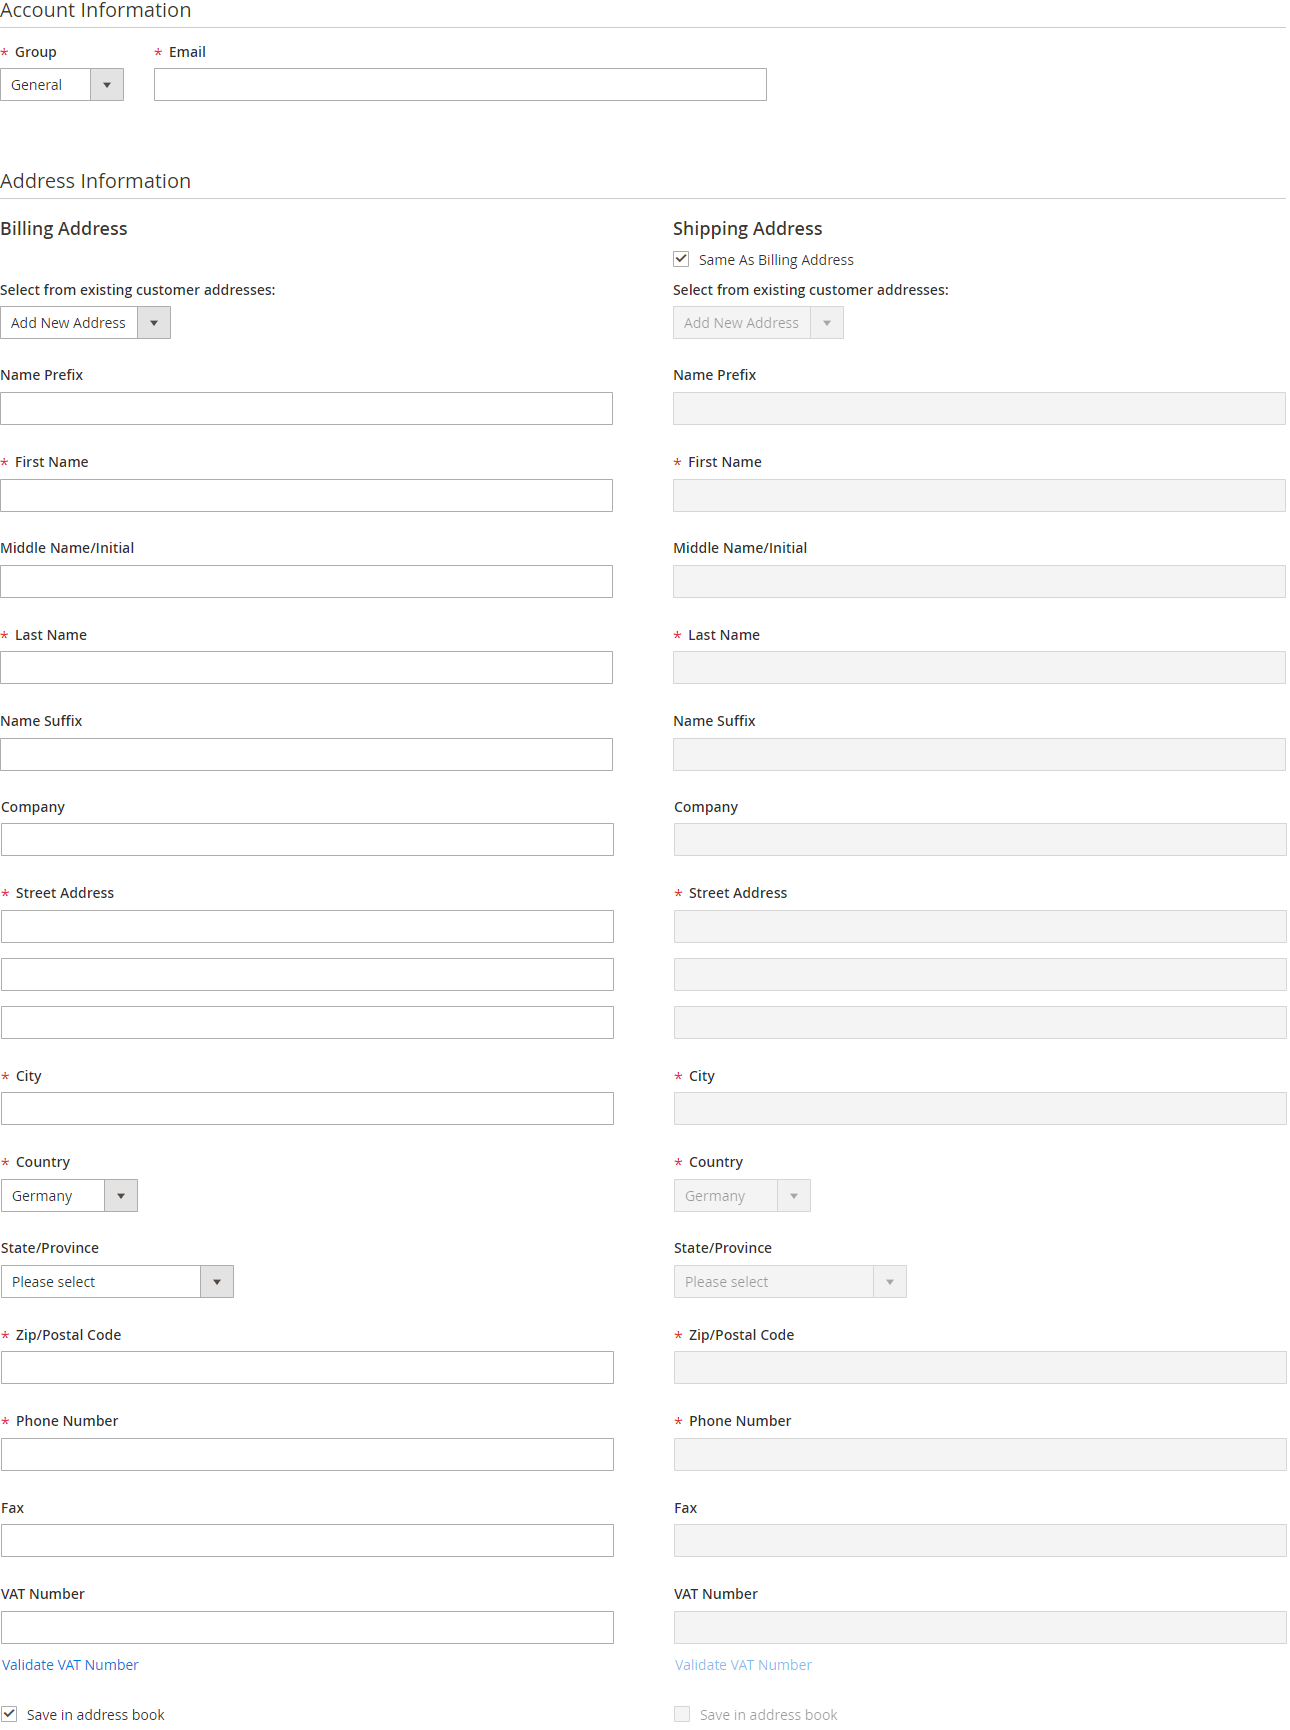Uncheck Same As Billing Address checkbox
Screen dimensions: 1290x1730
[x=681, y=259]
